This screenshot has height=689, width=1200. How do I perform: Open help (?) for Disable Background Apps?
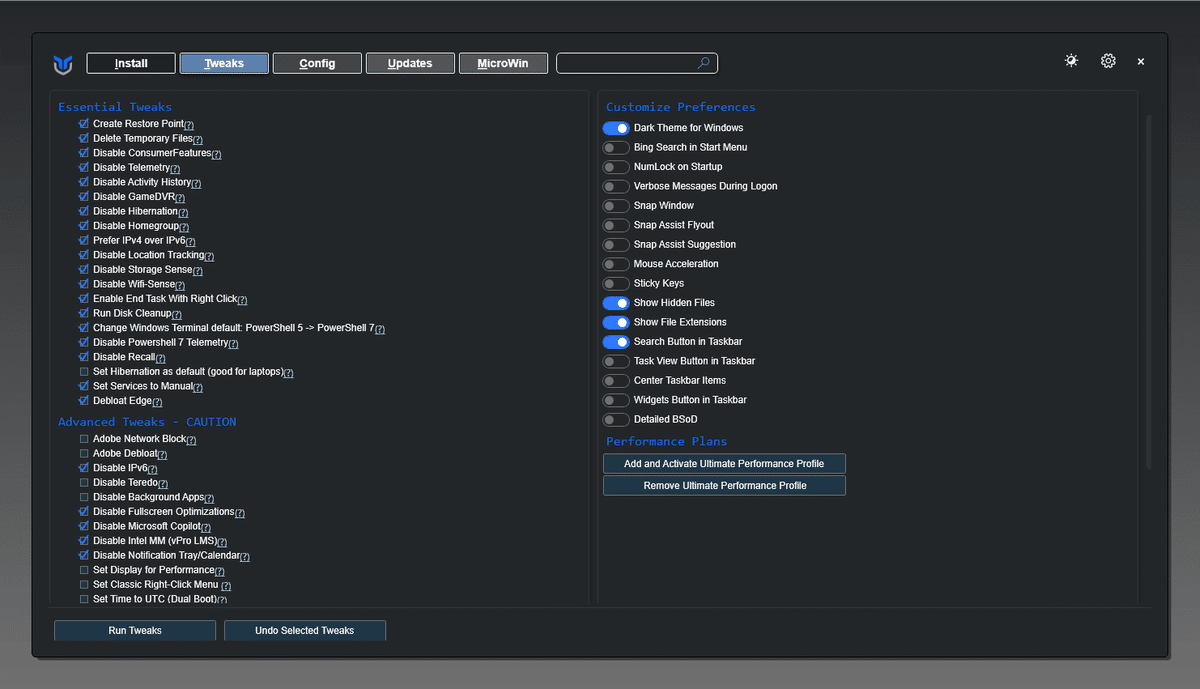209,498
